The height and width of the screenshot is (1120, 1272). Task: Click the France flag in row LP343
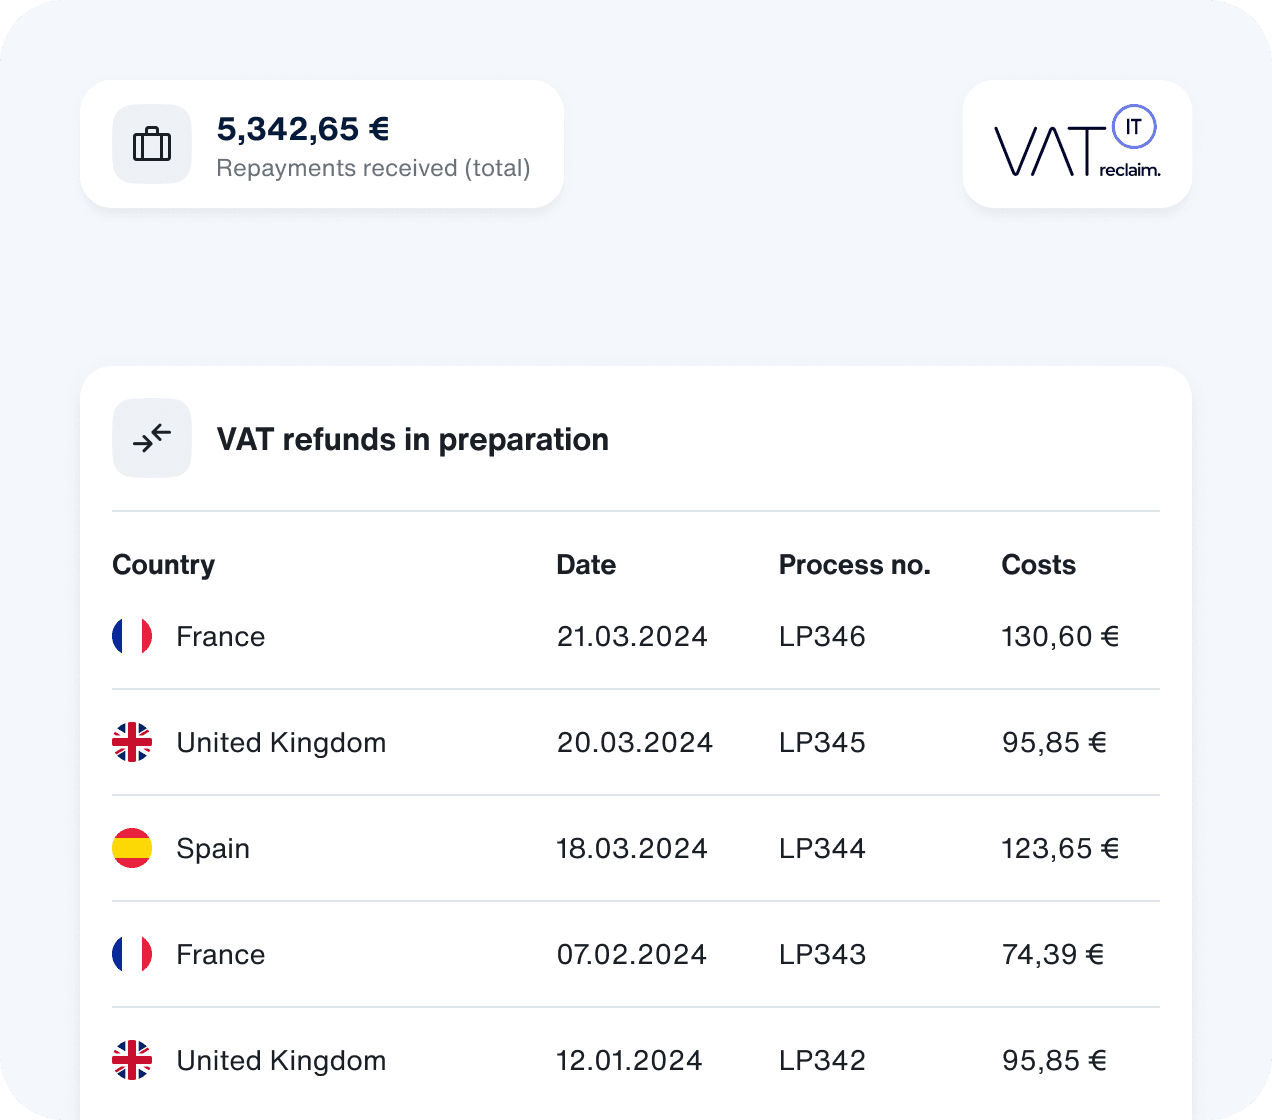point(132,954)
